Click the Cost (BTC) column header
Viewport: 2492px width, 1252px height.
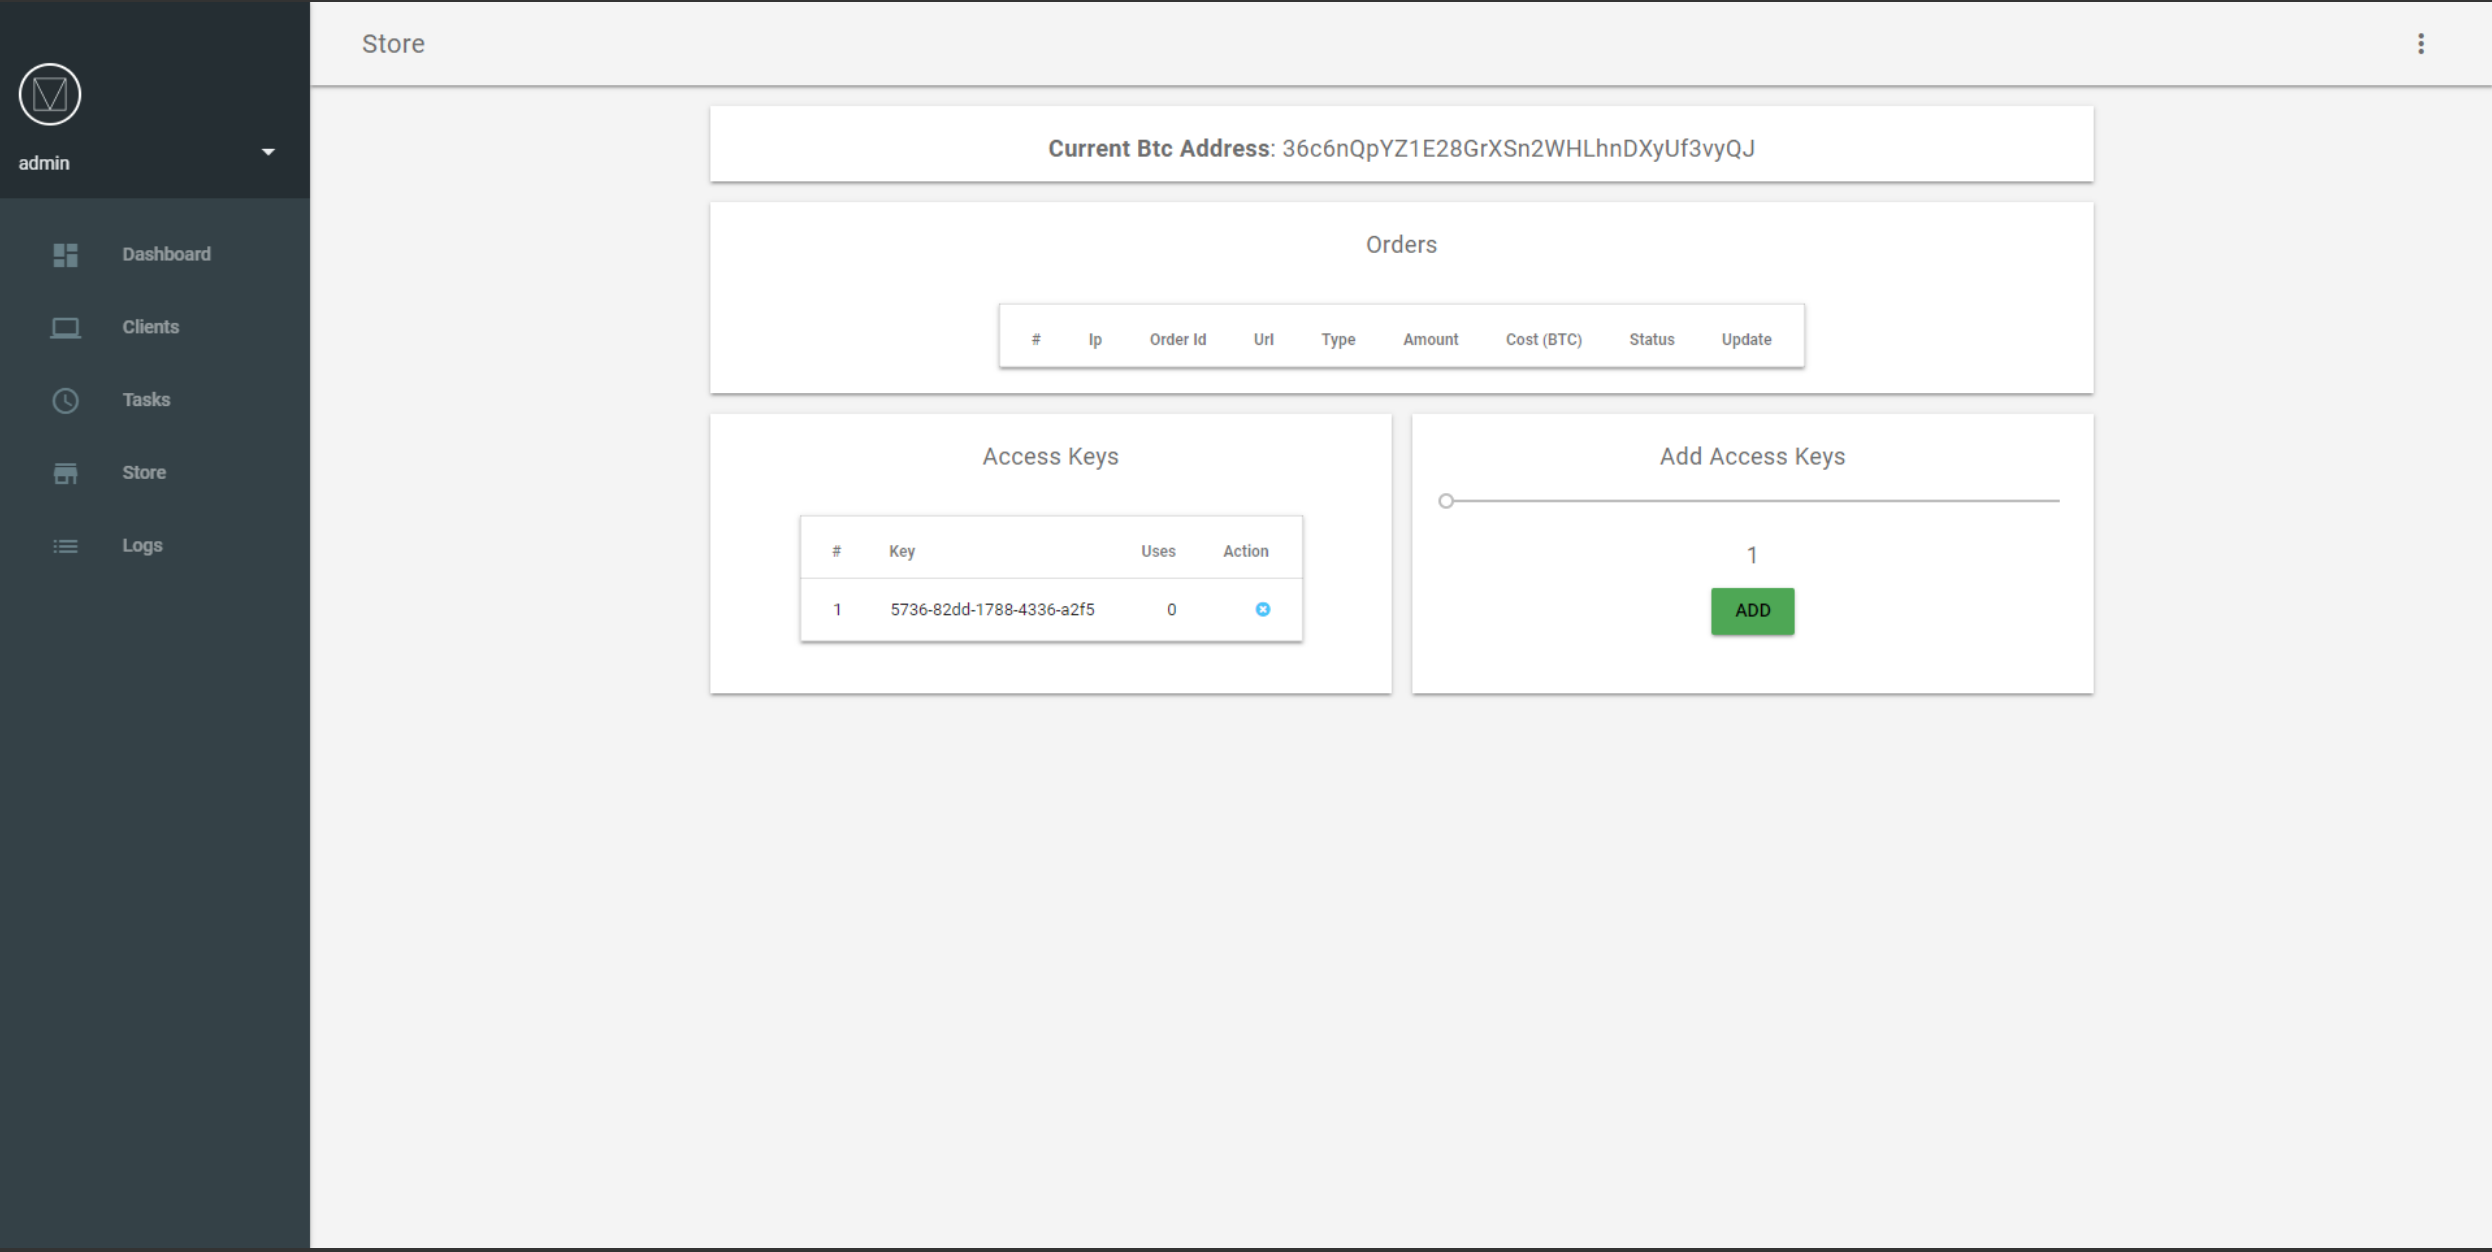pos(1543,340)
